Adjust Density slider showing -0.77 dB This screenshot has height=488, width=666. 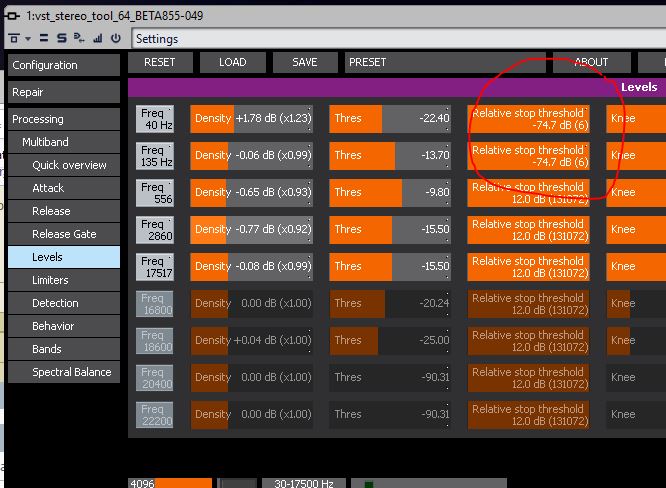tap(251, 230)
